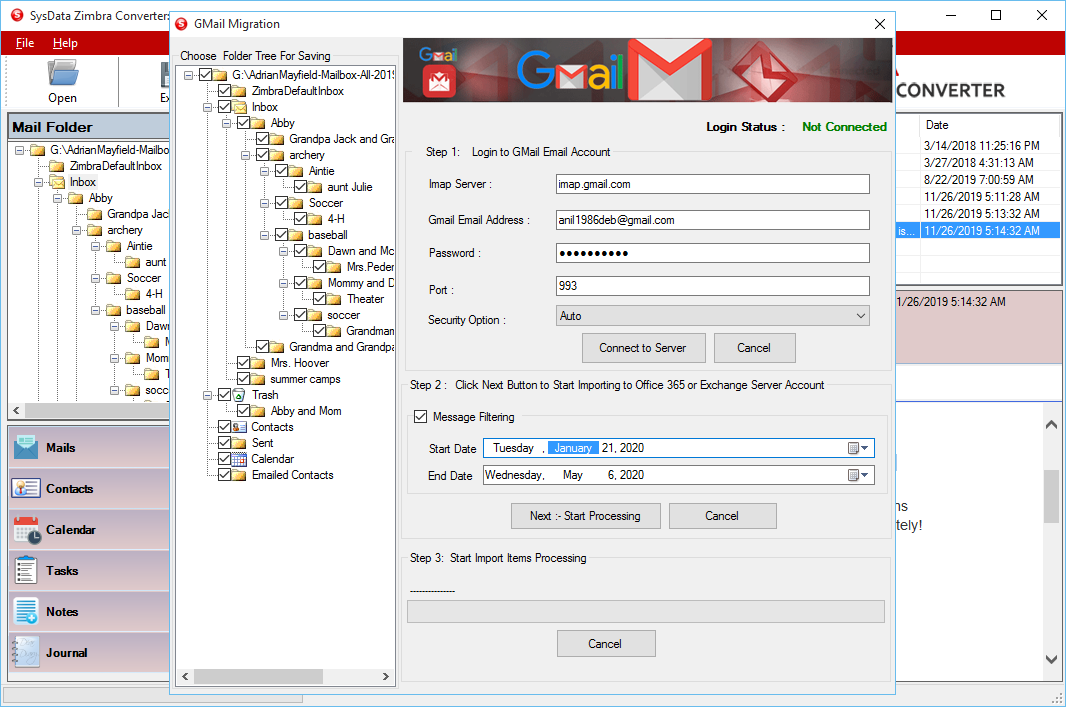Screen dimensions: 1066x707
Task: Click the Step 3 import progress bar
Action: [645, 611]
